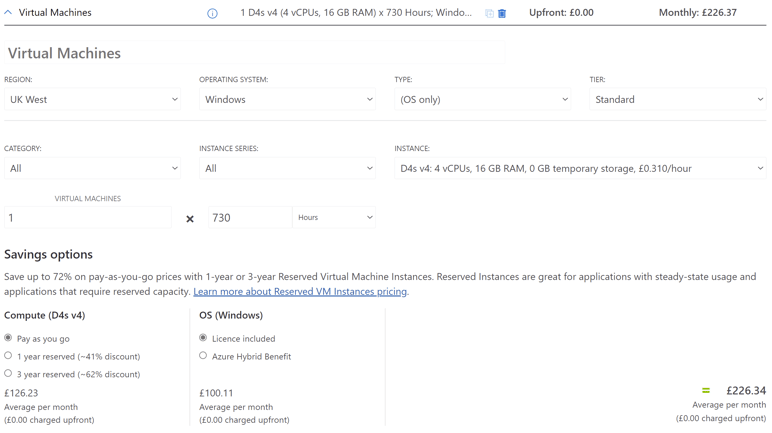
Task: Choose 3 year reserved compute option
Action: 8,374
